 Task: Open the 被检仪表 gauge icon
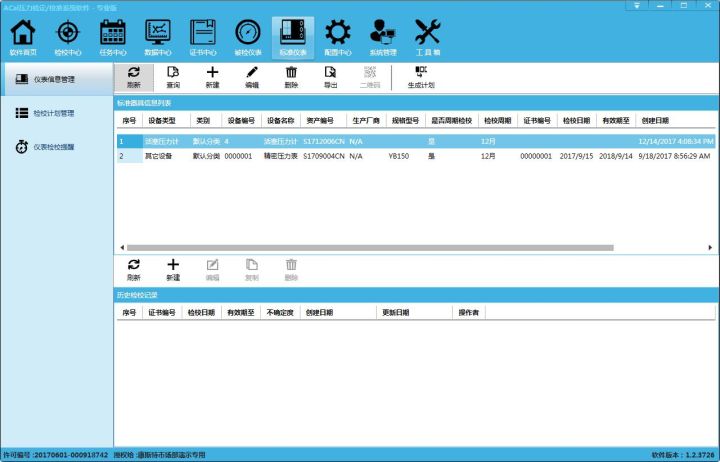(x=247, y=36)
